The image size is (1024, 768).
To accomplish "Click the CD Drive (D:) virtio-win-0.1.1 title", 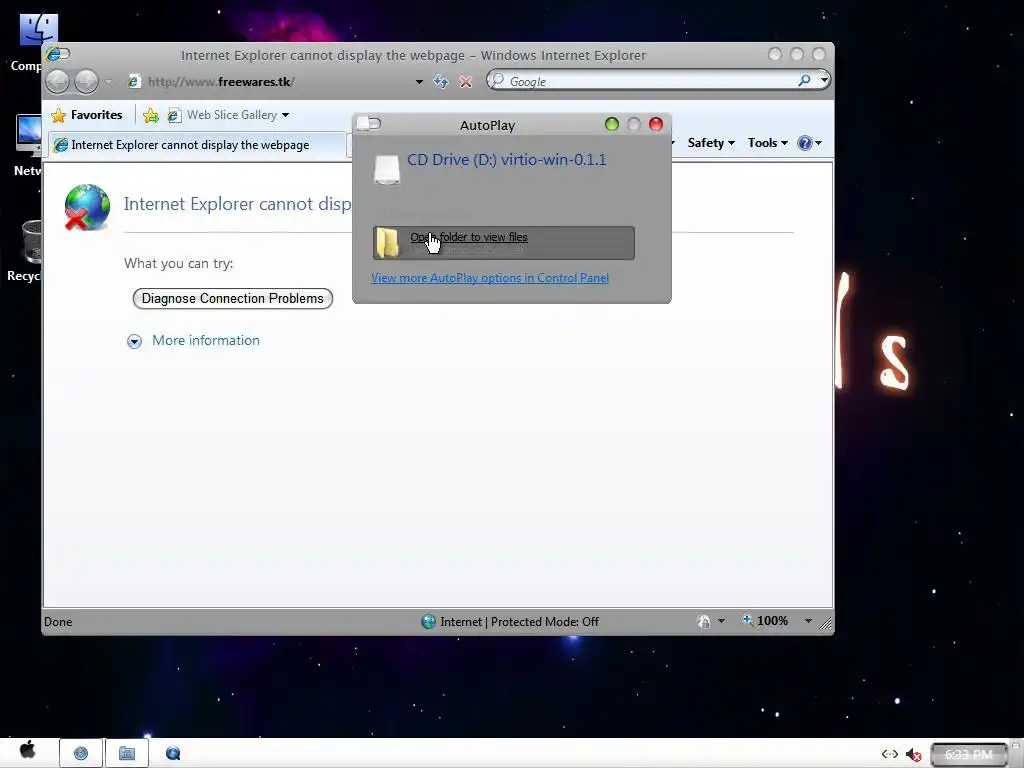I will (506, 160).
